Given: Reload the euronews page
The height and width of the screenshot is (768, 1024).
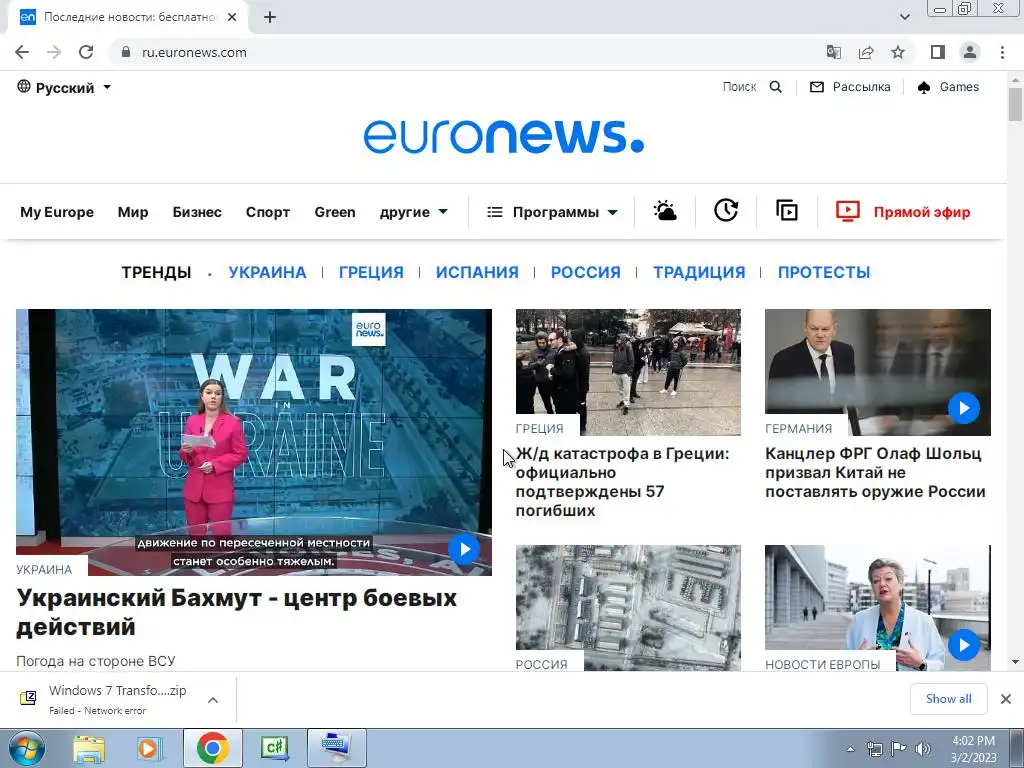Looking at the screenshot, I should [x=86, y=52].
